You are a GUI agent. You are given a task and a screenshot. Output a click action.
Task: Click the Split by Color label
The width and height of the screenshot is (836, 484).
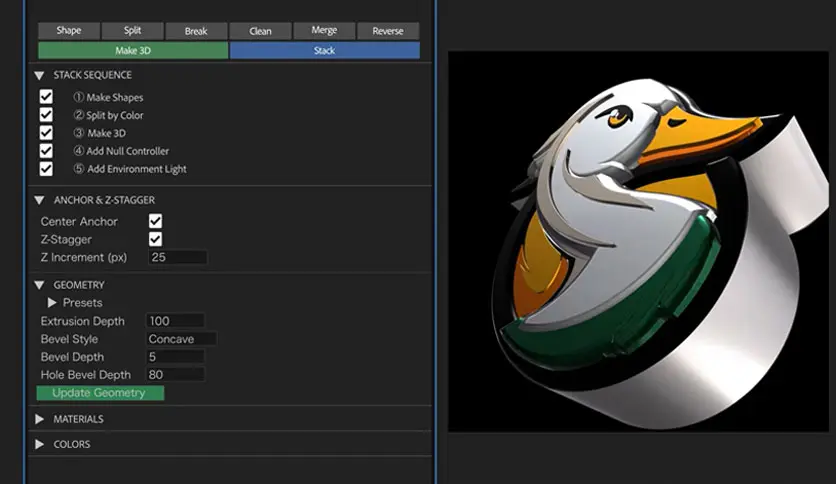coord(115,115)
